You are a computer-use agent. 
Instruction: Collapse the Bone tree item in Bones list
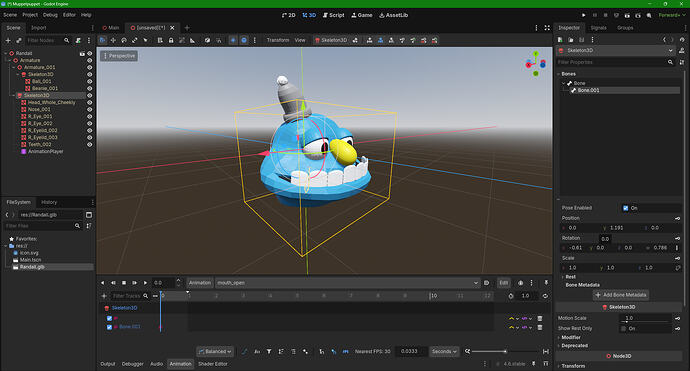click(564, 83)
